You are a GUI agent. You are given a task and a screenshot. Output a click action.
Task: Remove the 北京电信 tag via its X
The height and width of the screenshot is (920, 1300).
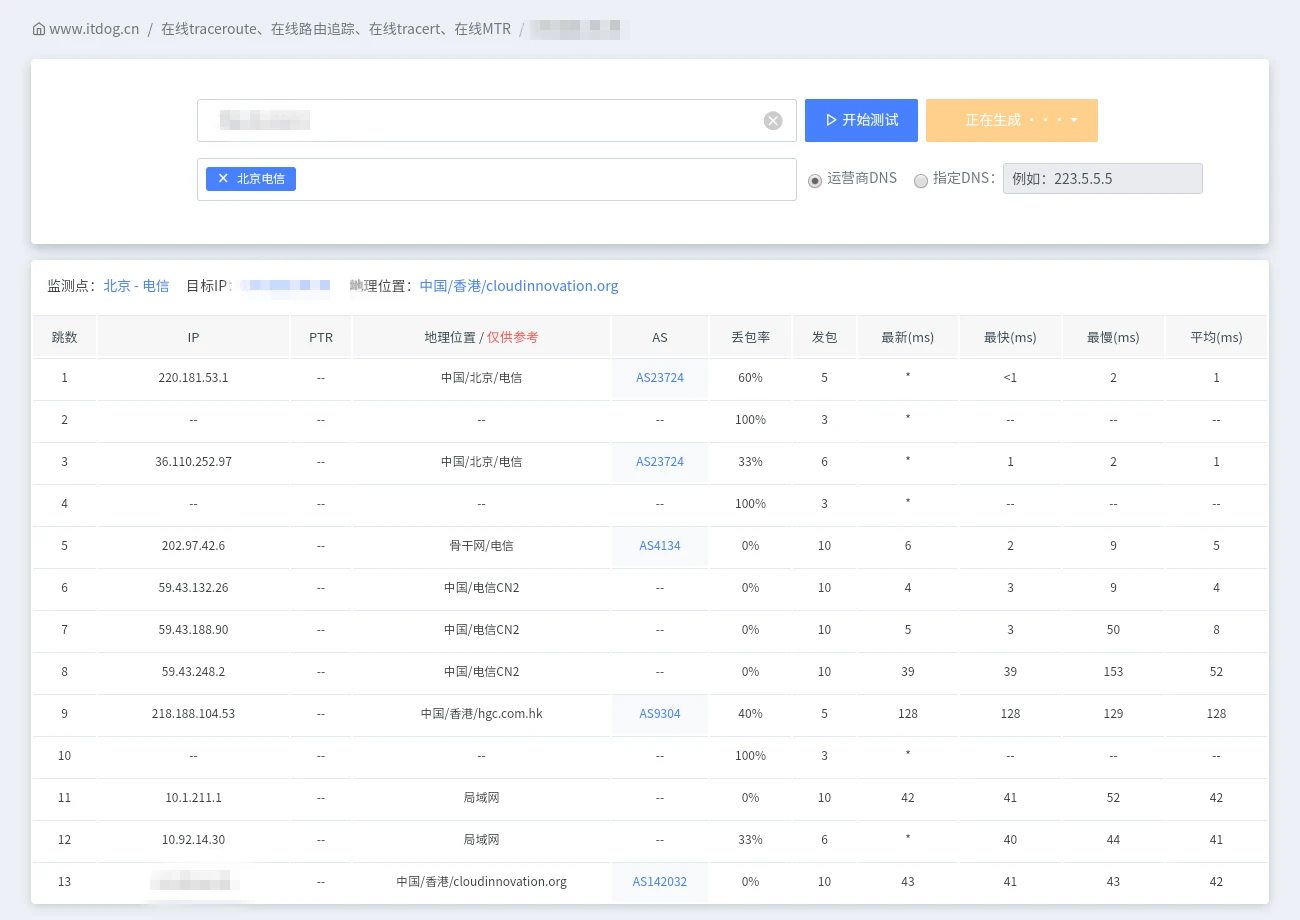223,179
